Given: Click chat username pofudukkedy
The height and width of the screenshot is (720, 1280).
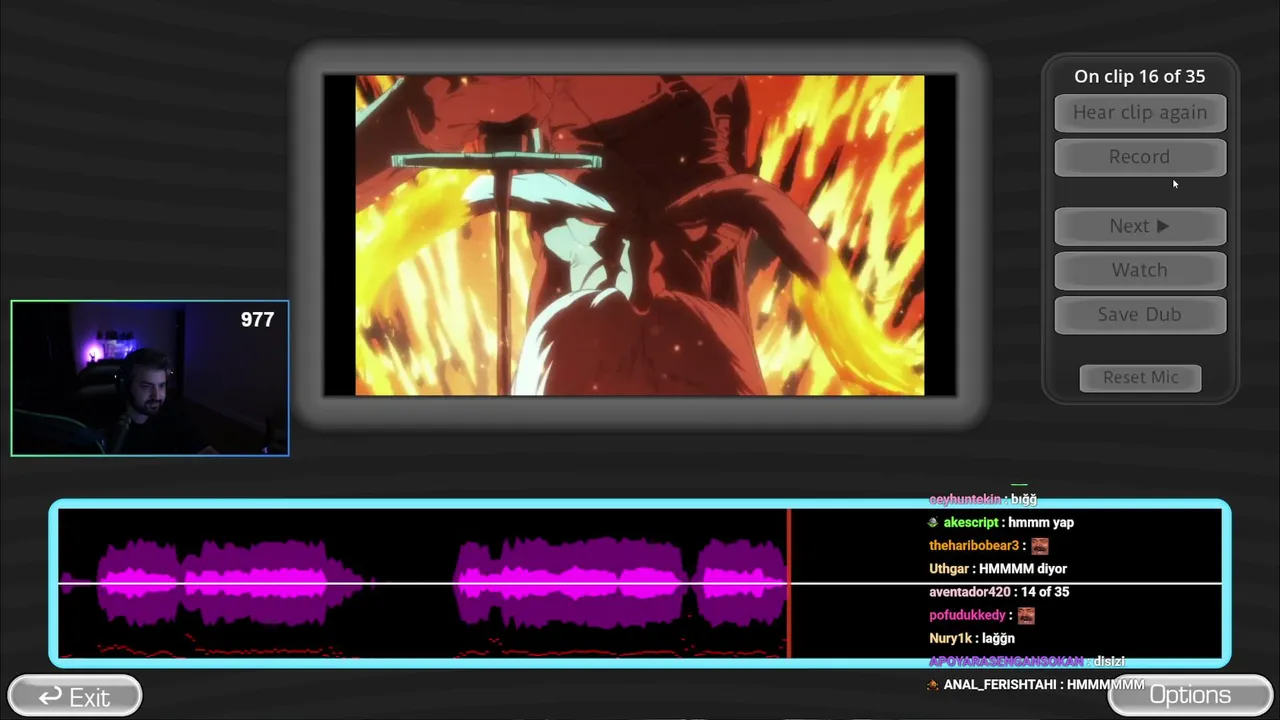Looking at the screenshot, I should coord(966,615).
